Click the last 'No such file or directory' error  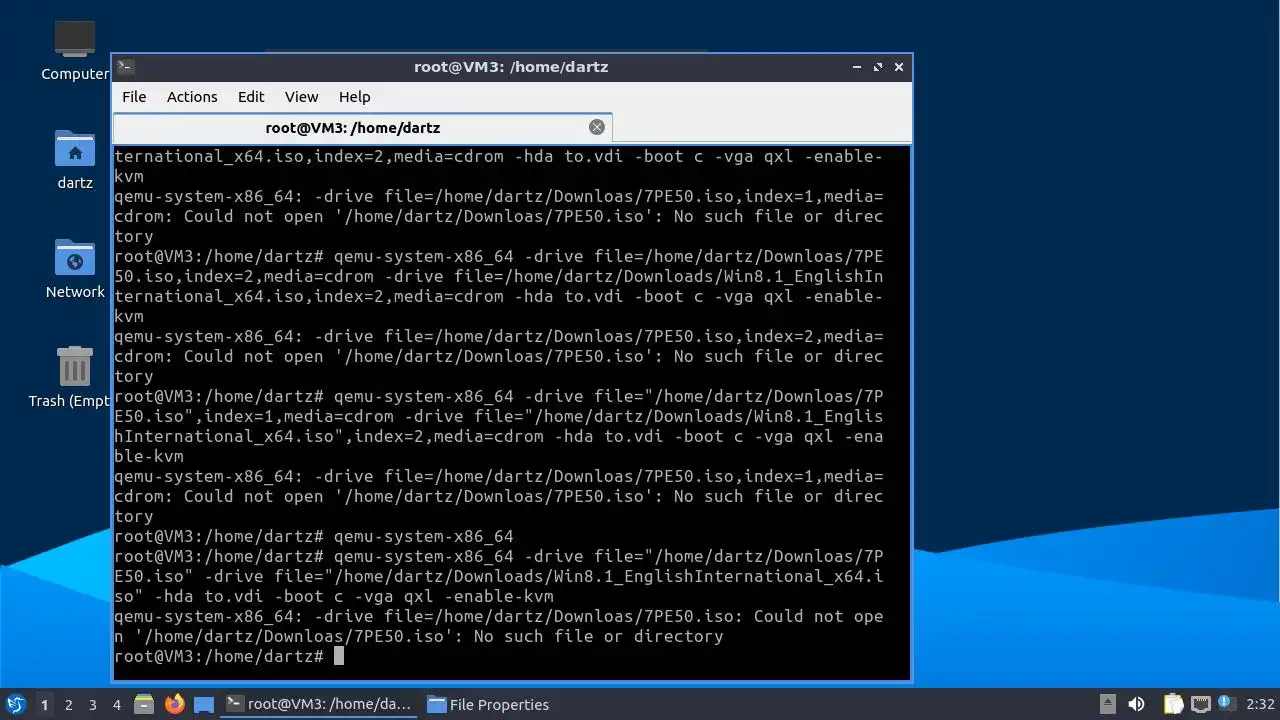598,636
